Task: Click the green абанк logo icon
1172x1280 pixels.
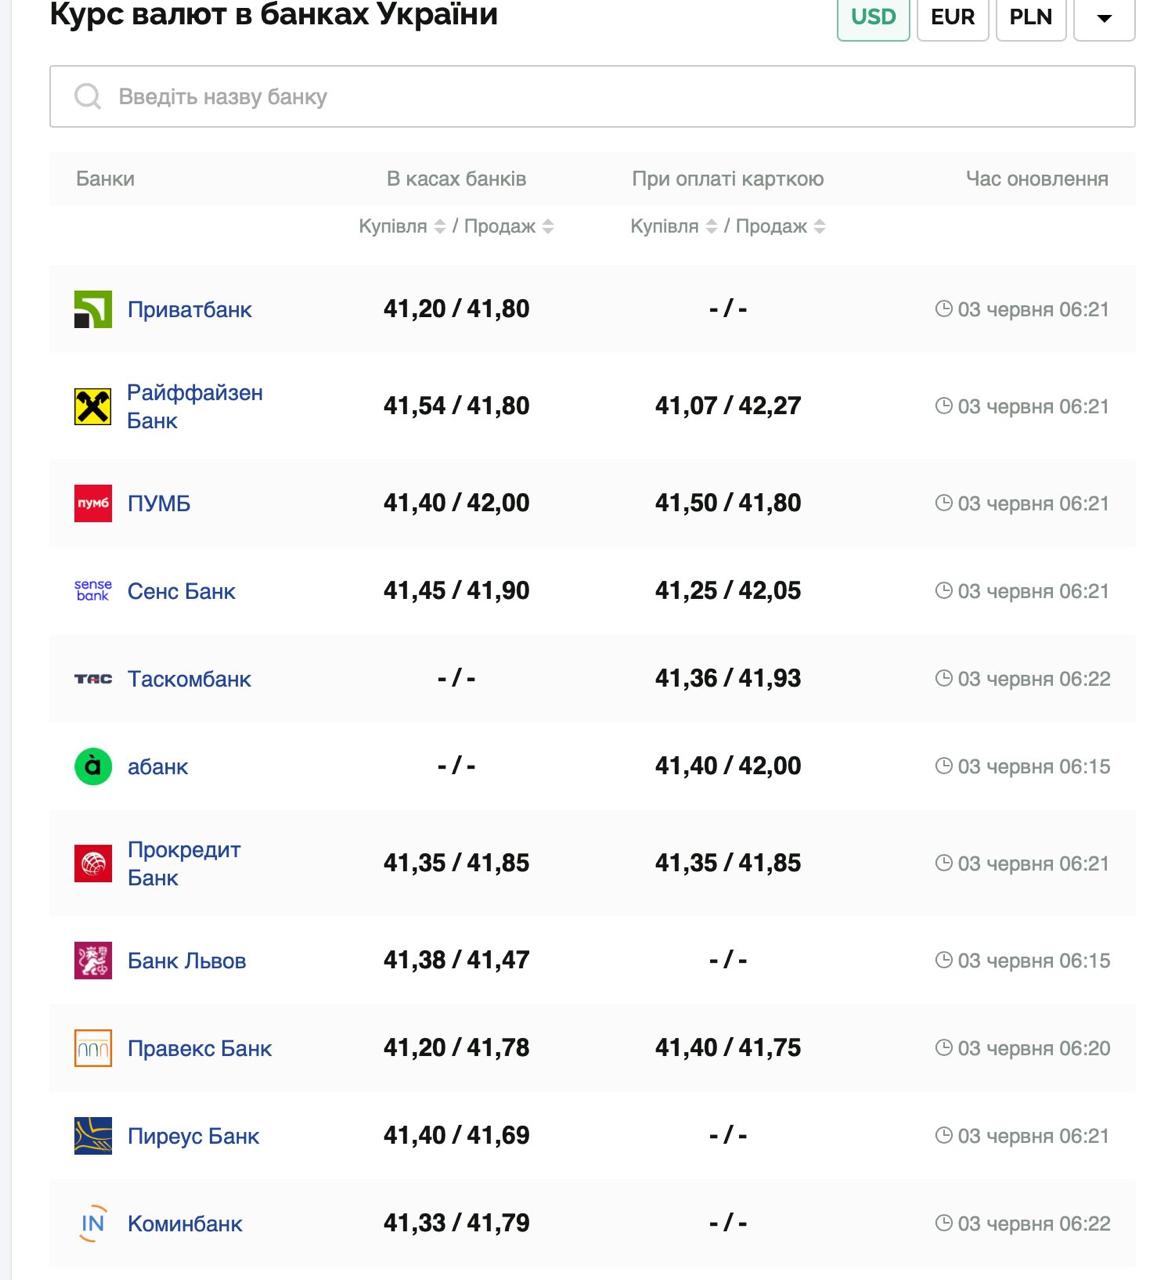Action: [93, 767]
